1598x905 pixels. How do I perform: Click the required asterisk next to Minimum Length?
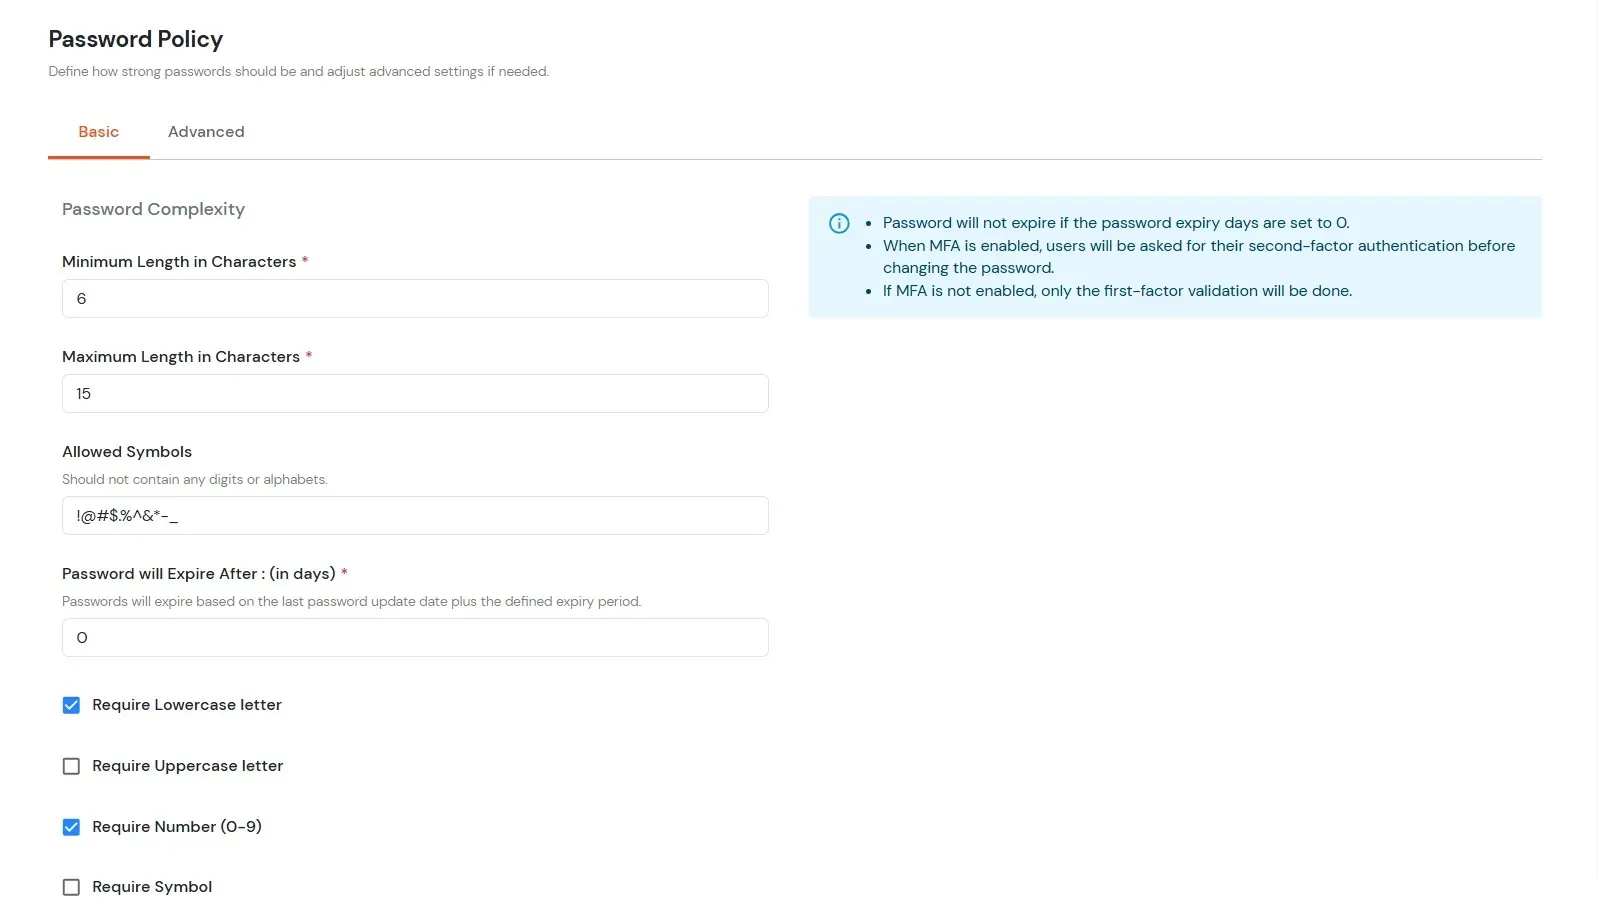pyautogui.click(x=303, y=260)
